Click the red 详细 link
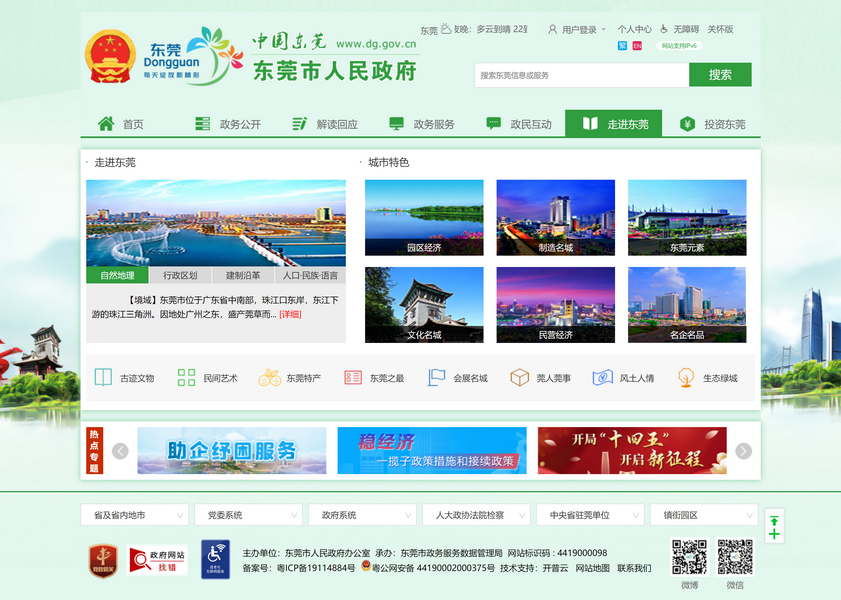This screenshot has width=841, height=600. click(290, 314)
